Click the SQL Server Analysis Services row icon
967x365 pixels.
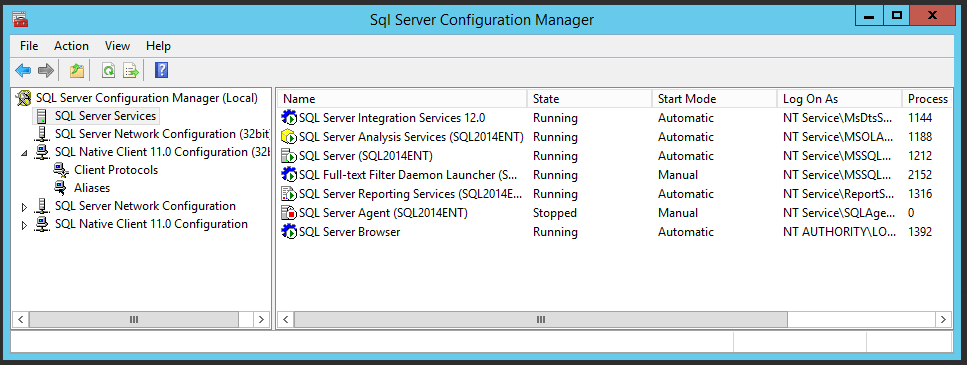click(289, 137)
